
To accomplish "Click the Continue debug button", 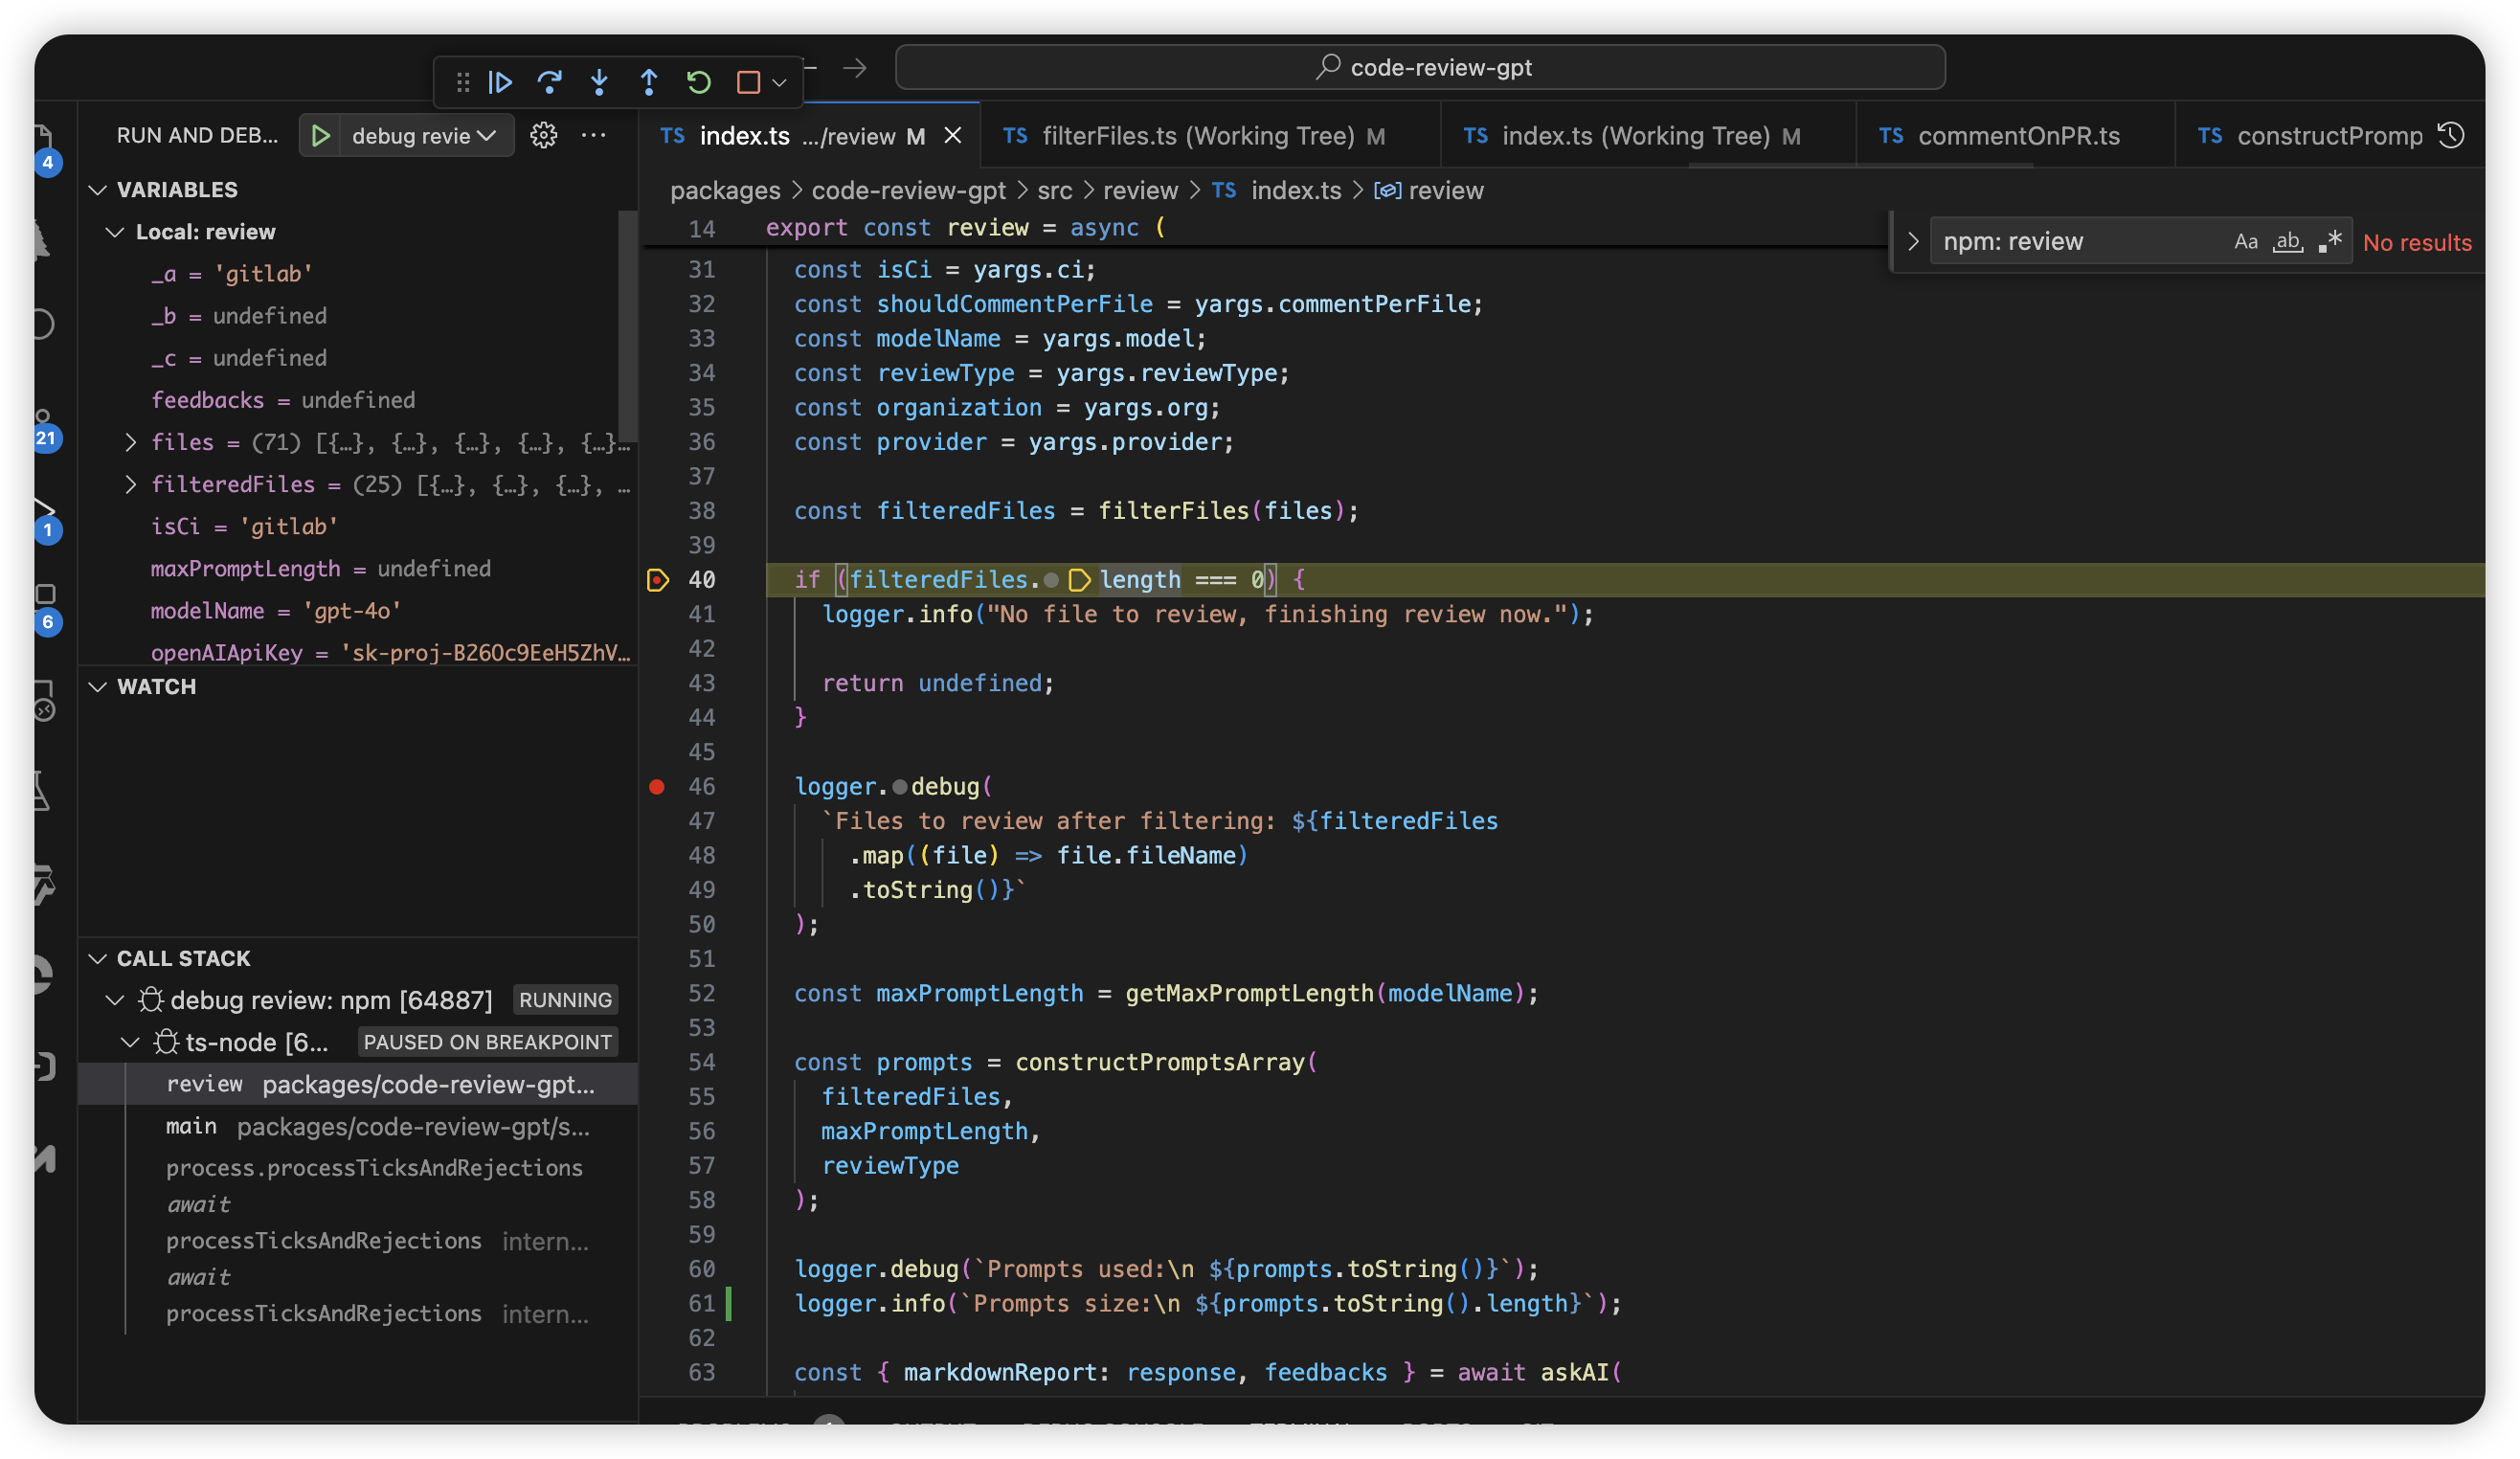I will (x=500, y=82).
